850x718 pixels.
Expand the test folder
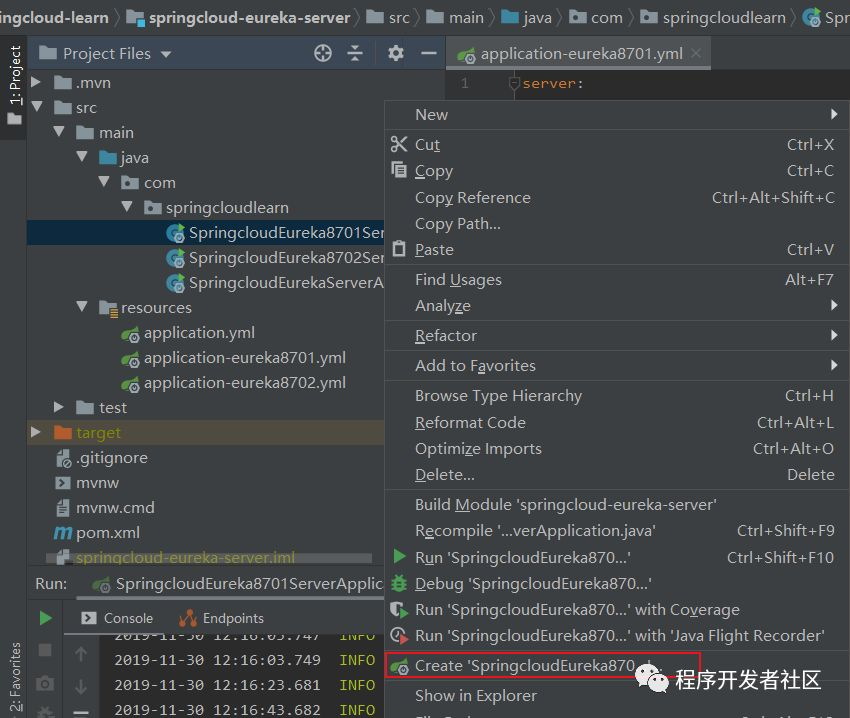[x=59, y=407]
